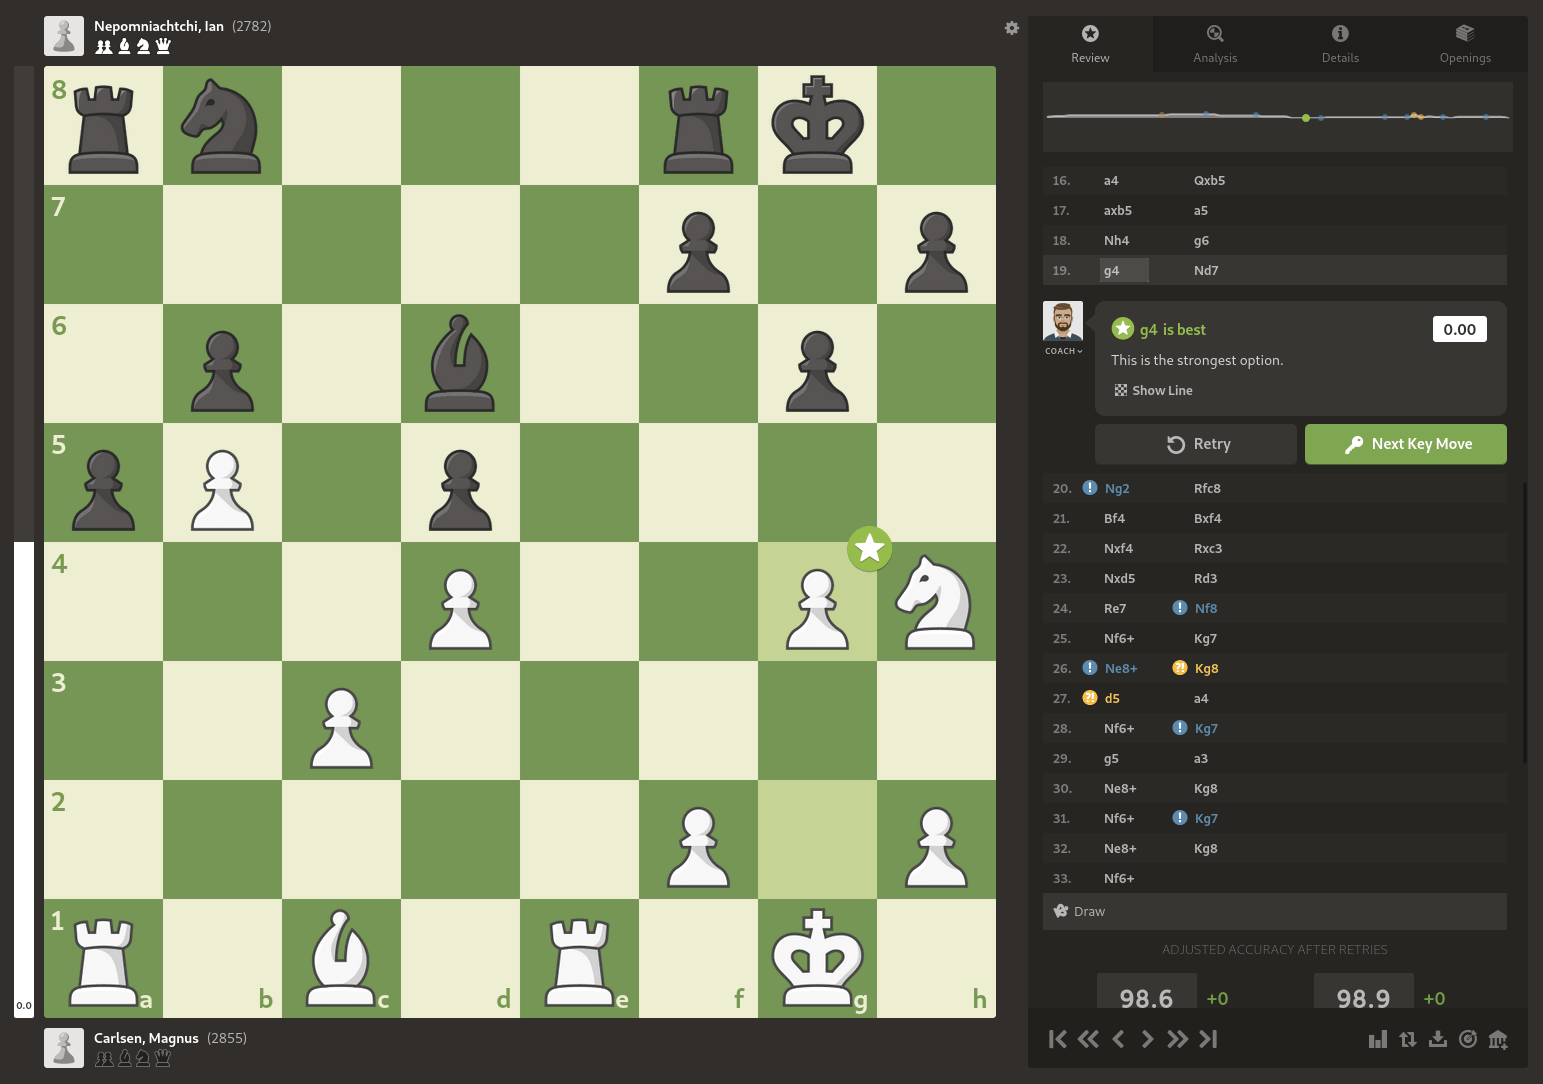The image size is (1543, 1084).
Task: Open the board settings gear
Action: pos(1012,28)
